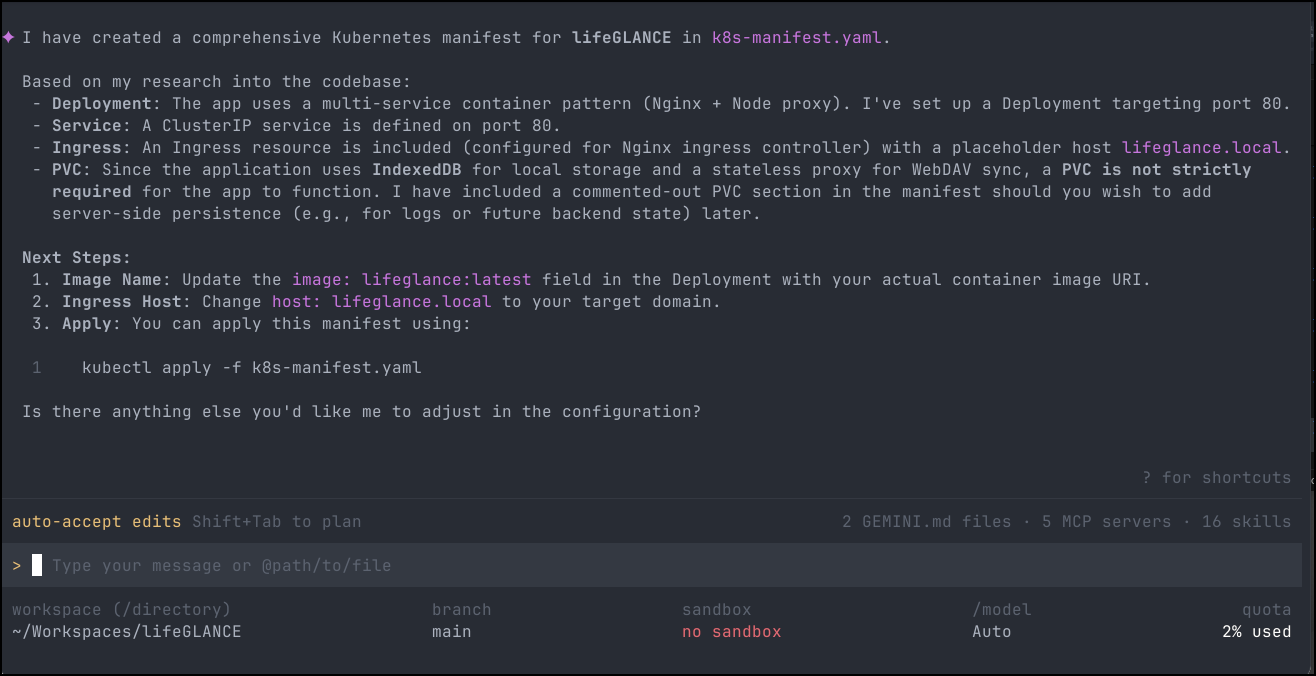Click 'Based on my research into the codebase:' line

coord(217,82)
